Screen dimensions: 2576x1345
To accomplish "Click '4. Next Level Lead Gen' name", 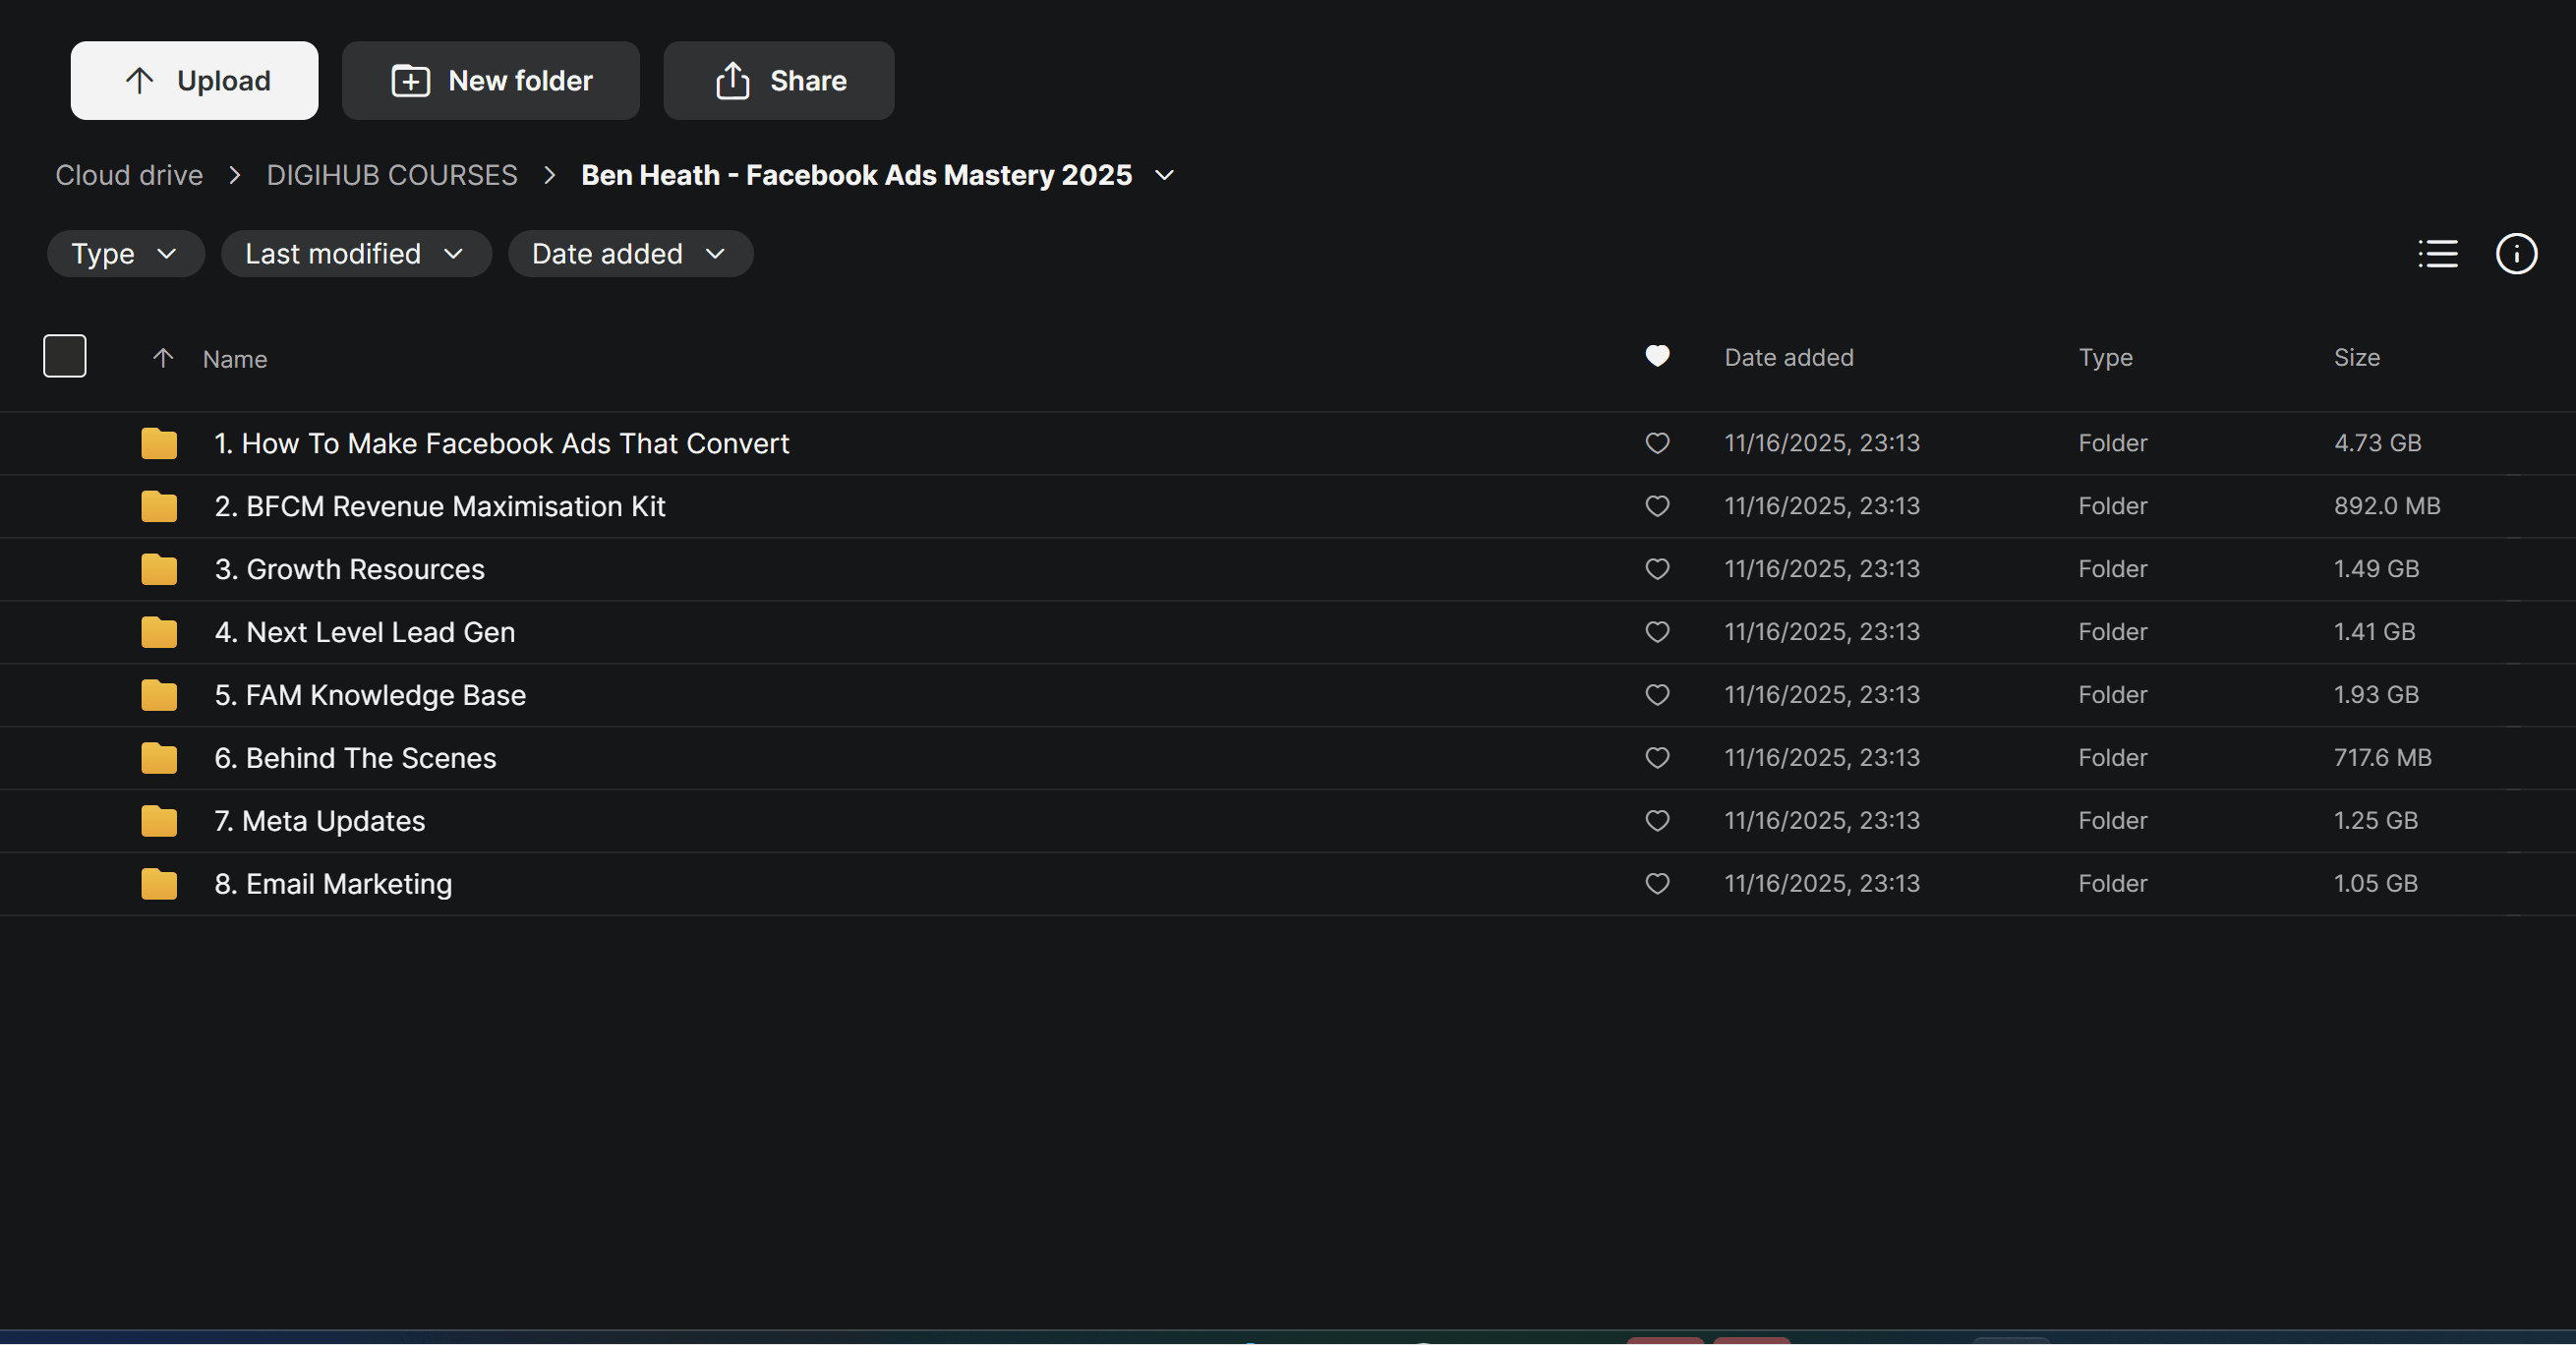I will click(365, 632).
